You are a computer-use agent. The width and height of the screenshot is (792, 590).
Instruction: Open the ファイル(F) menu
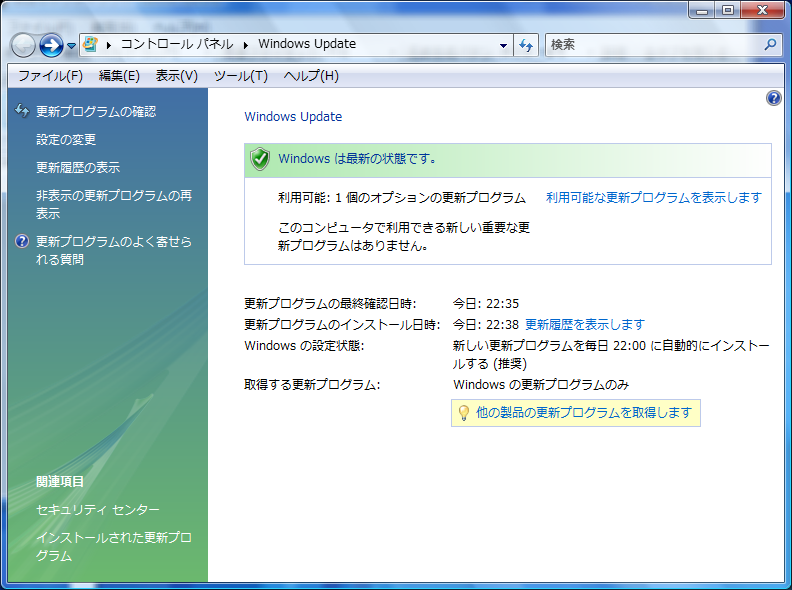(51, 76)
